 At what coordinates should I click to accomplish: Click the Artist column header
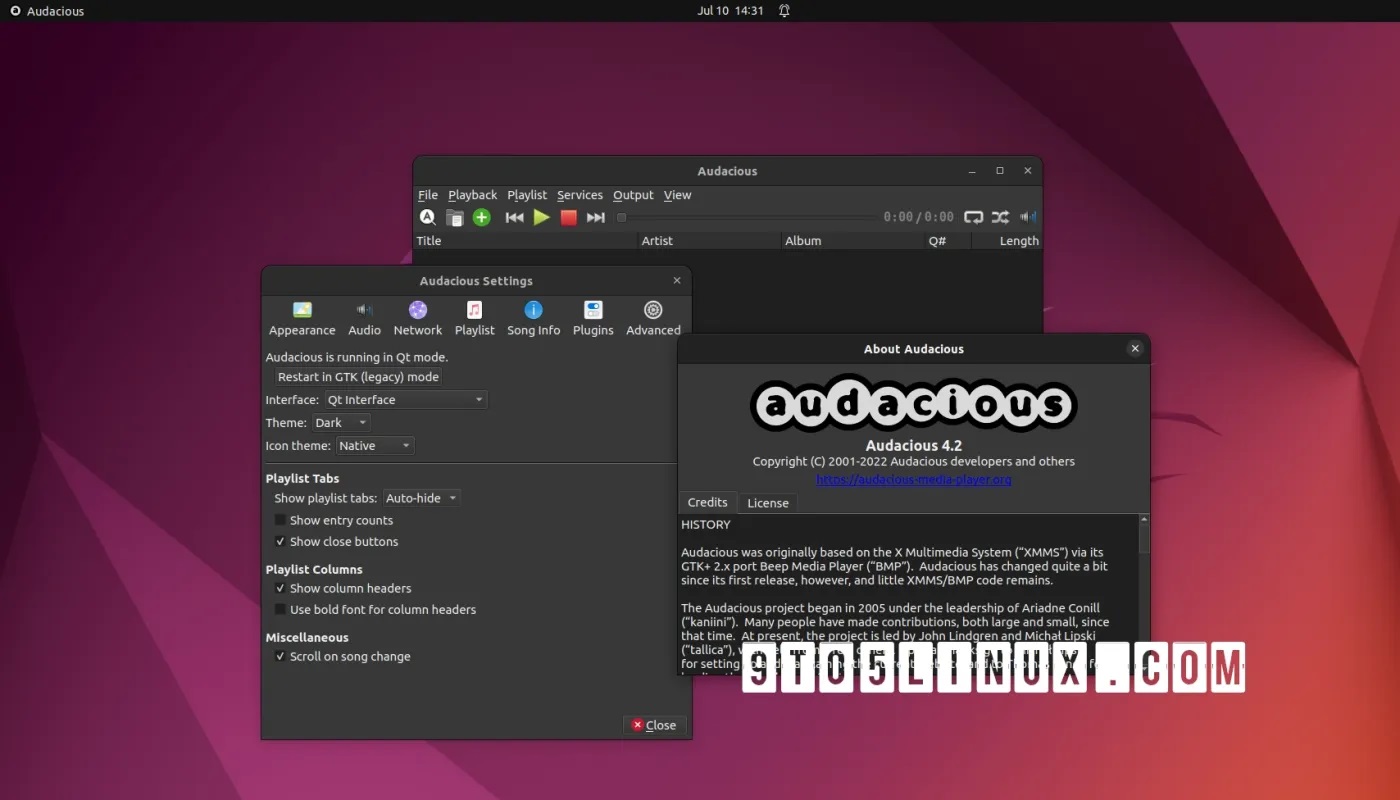click(709, 241)
